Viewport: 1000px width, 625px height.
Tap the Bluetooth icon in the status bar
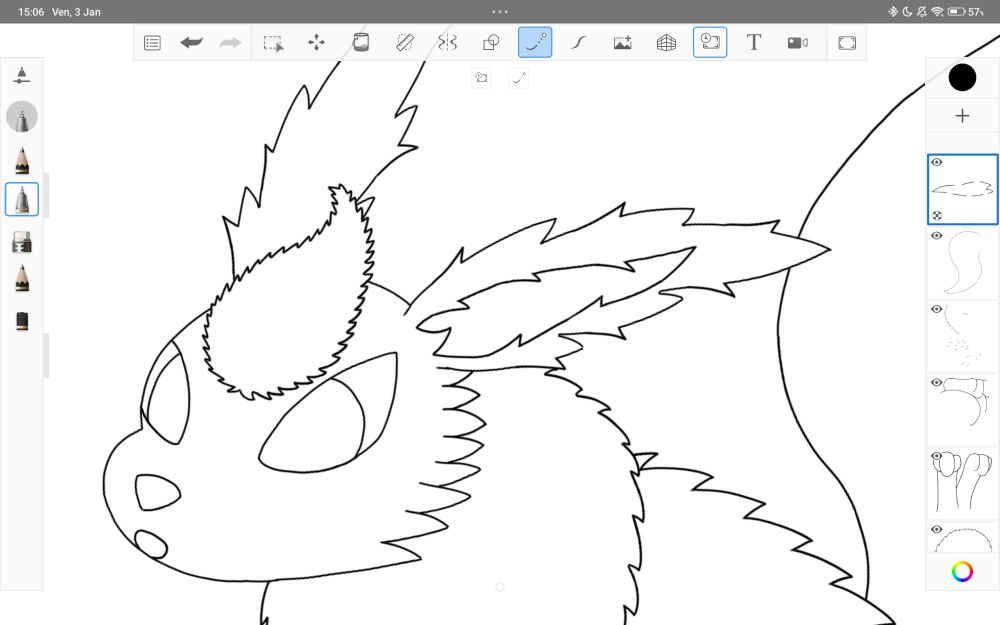(893, 11)
